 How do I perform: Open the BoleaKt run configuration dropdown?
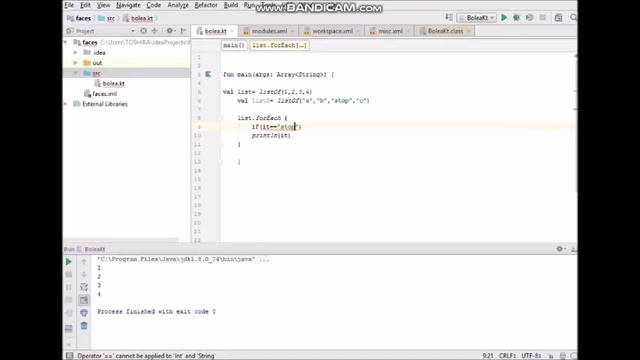pos(476,18)
